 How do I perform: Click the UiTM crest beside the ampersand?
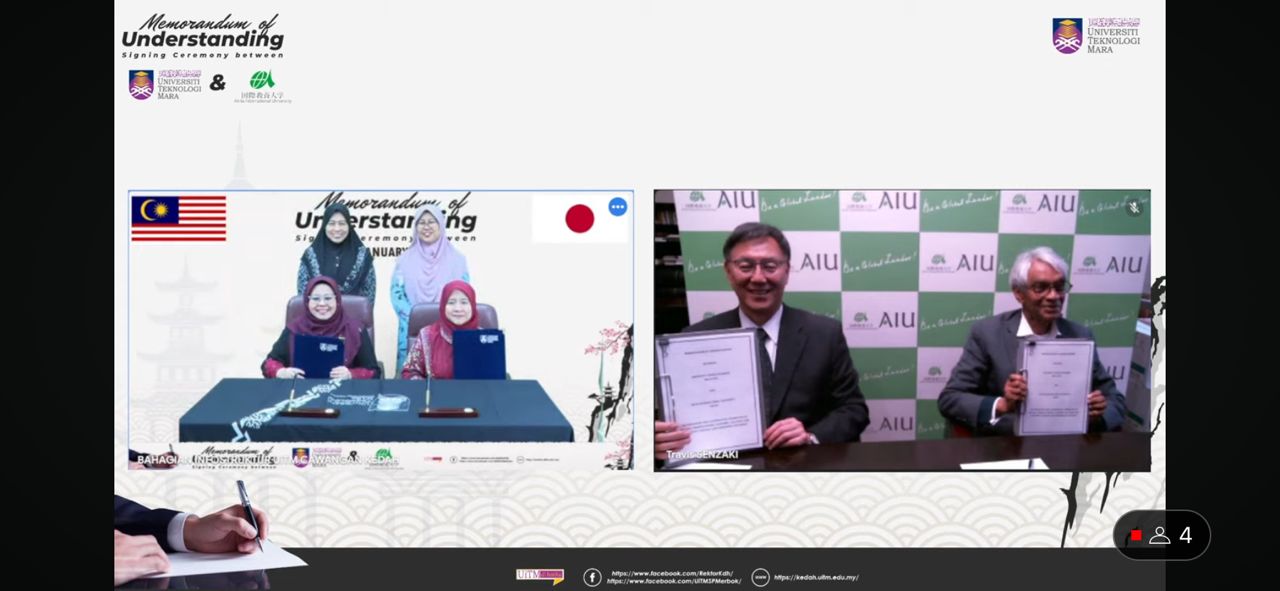pyautogui.click(x=141, y=85)
